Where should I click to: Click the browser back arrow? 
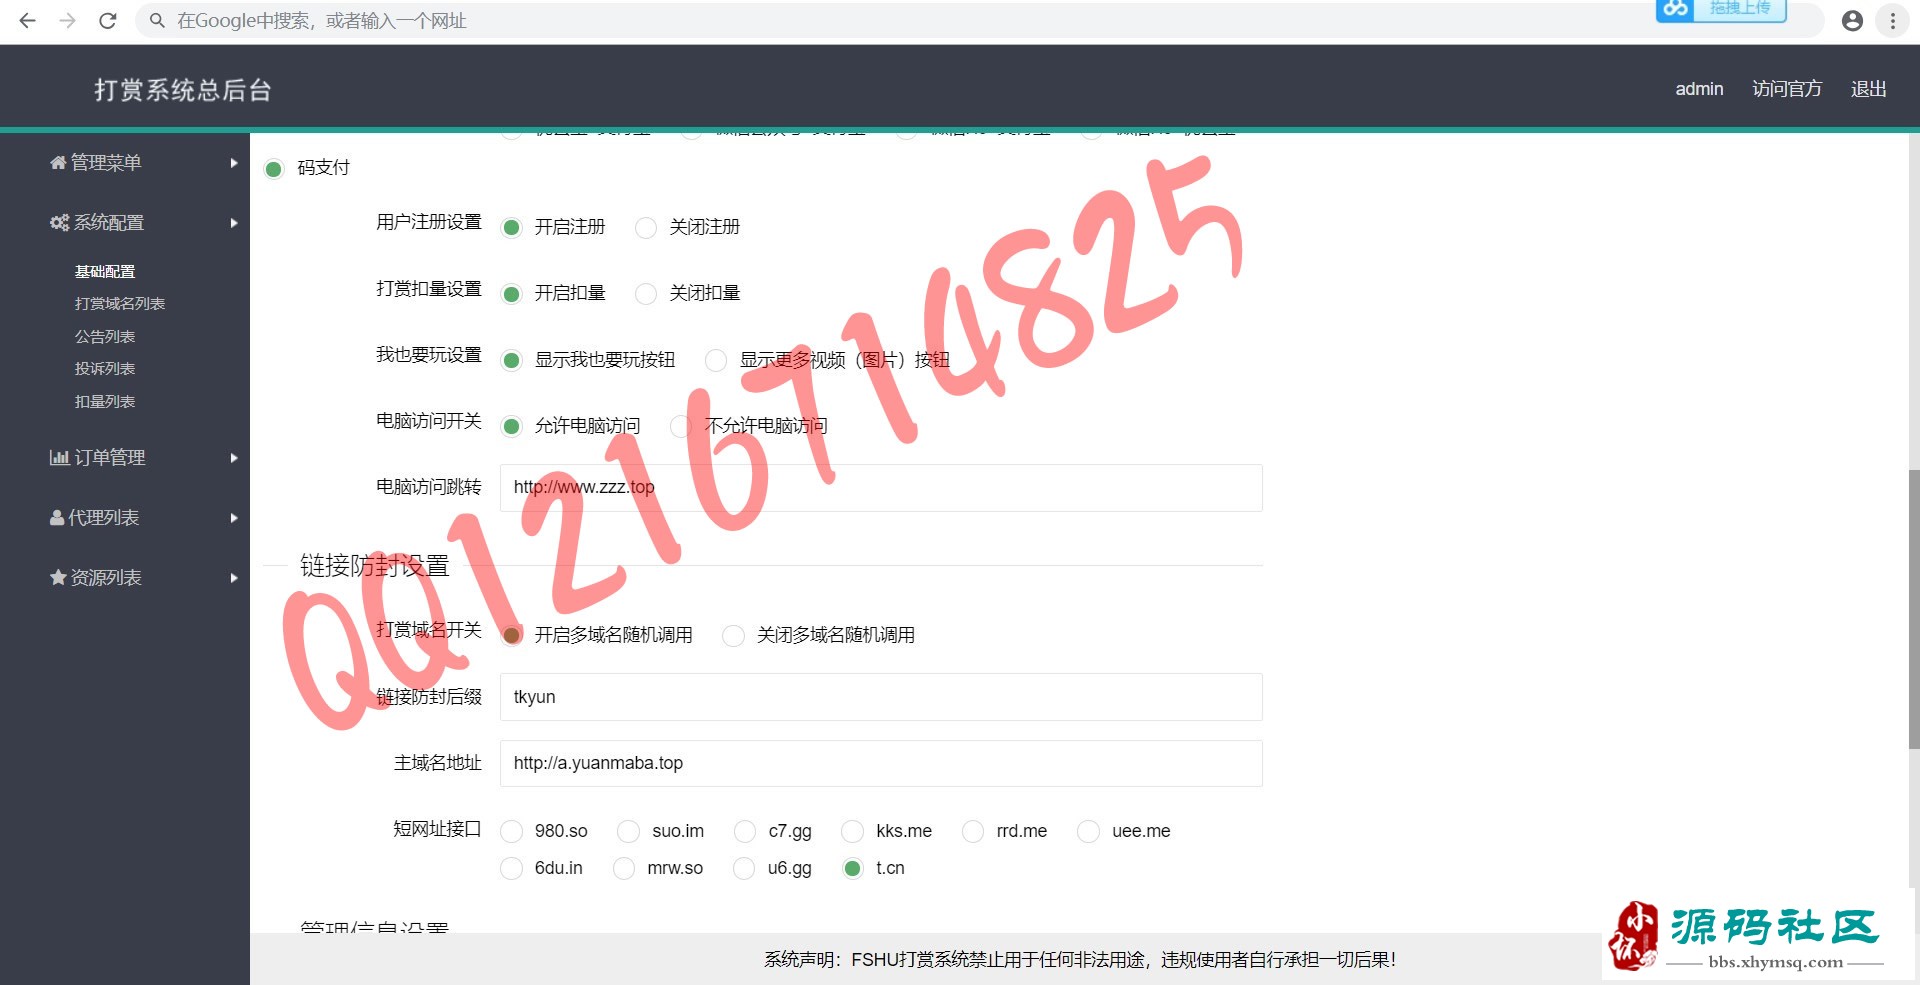[27, 20]
